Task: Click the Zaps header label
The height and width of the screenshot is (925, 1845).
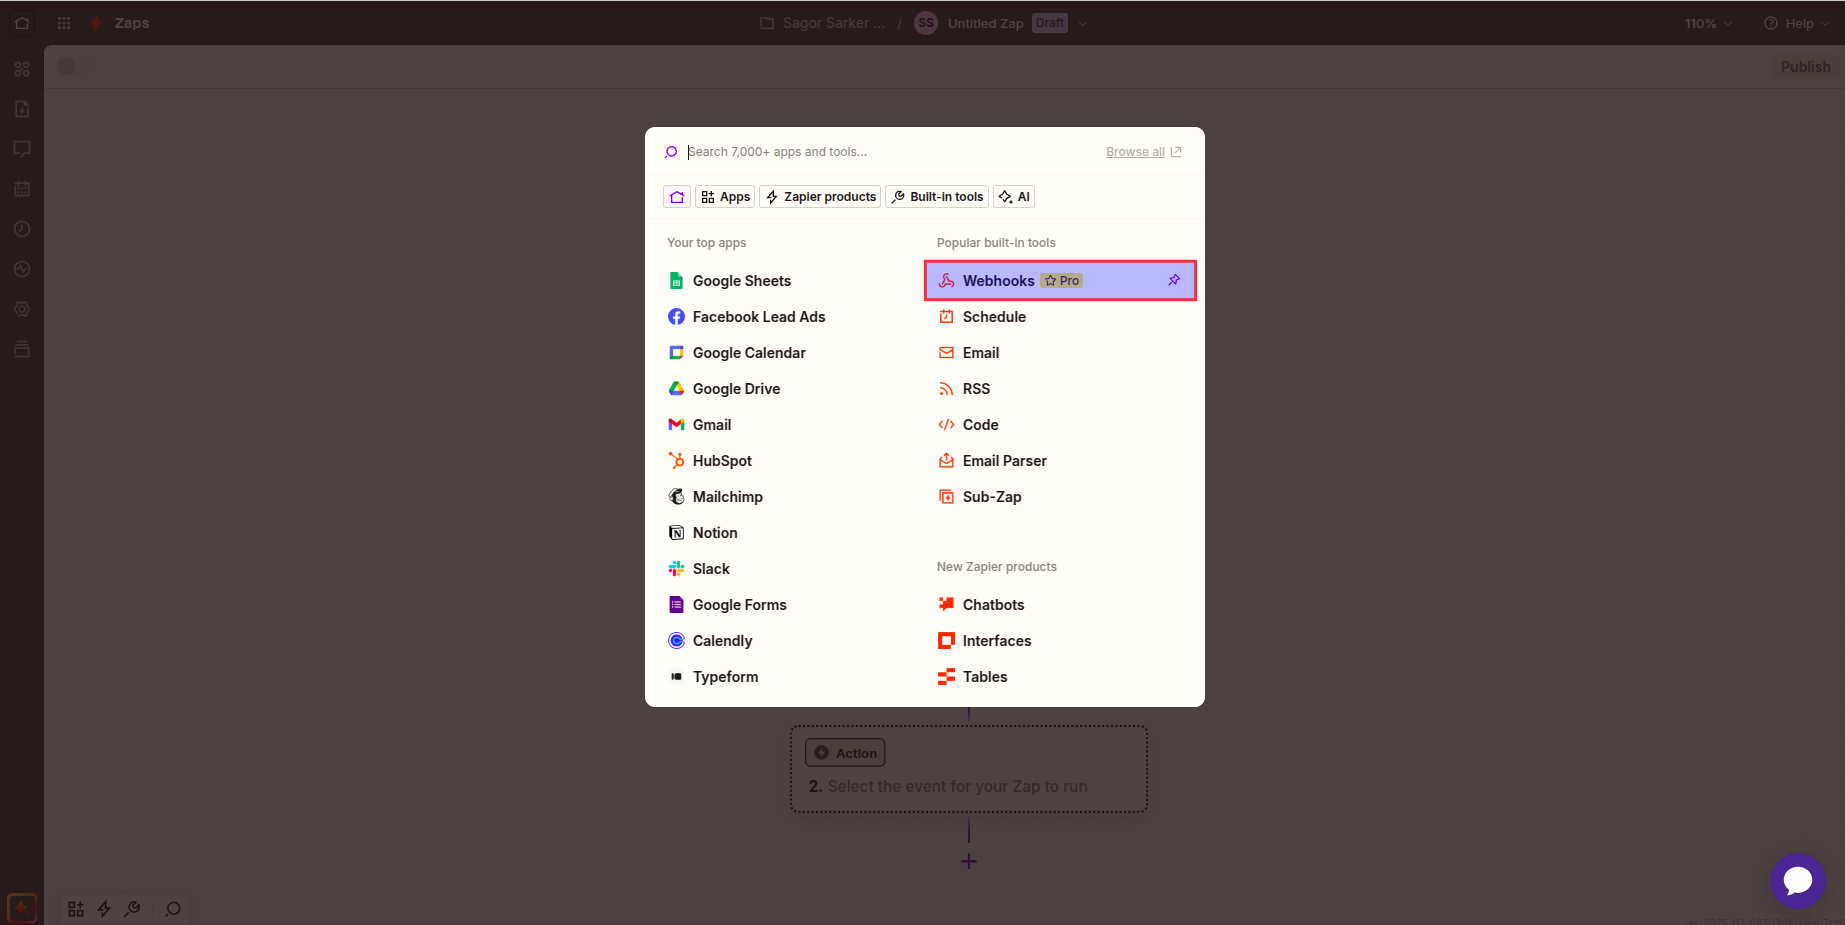Action: (x=131, y=23)
